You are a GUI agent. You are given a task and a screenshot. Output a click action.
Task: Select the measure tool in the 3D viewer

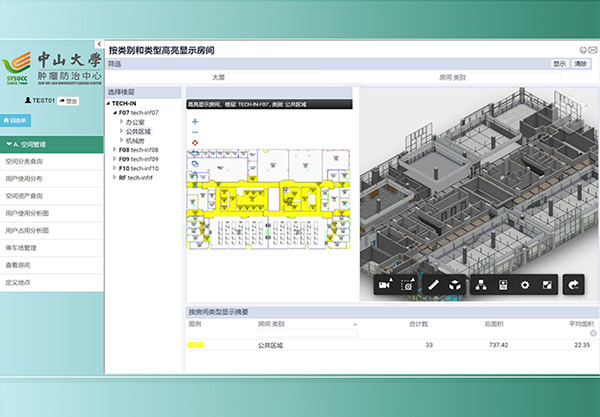[x=434, y=285]
